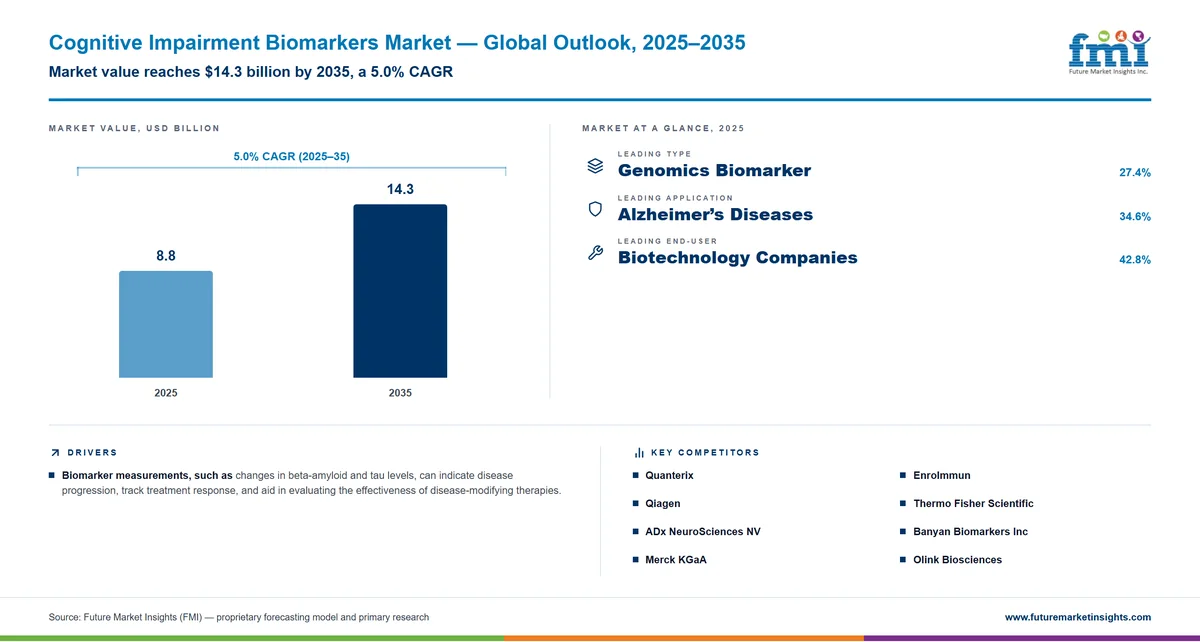Click the Leading Application label
The width and height of the screenshot is (1200, 642).
point(675,198)
